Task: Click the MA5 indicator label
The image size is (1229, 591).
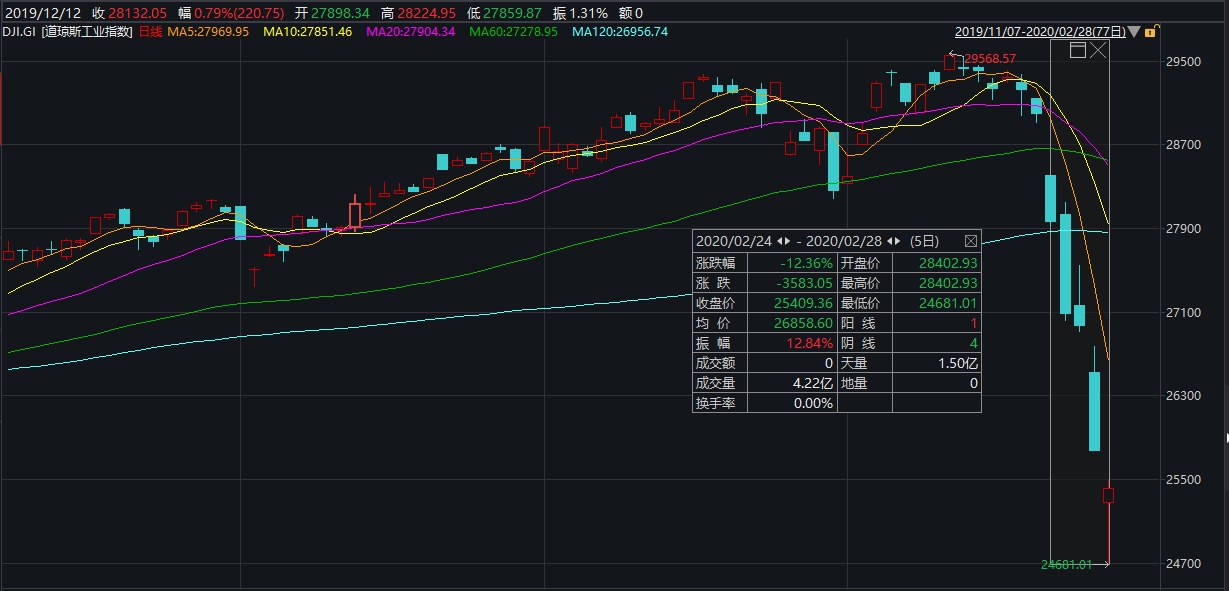Action: pos(208,32)
